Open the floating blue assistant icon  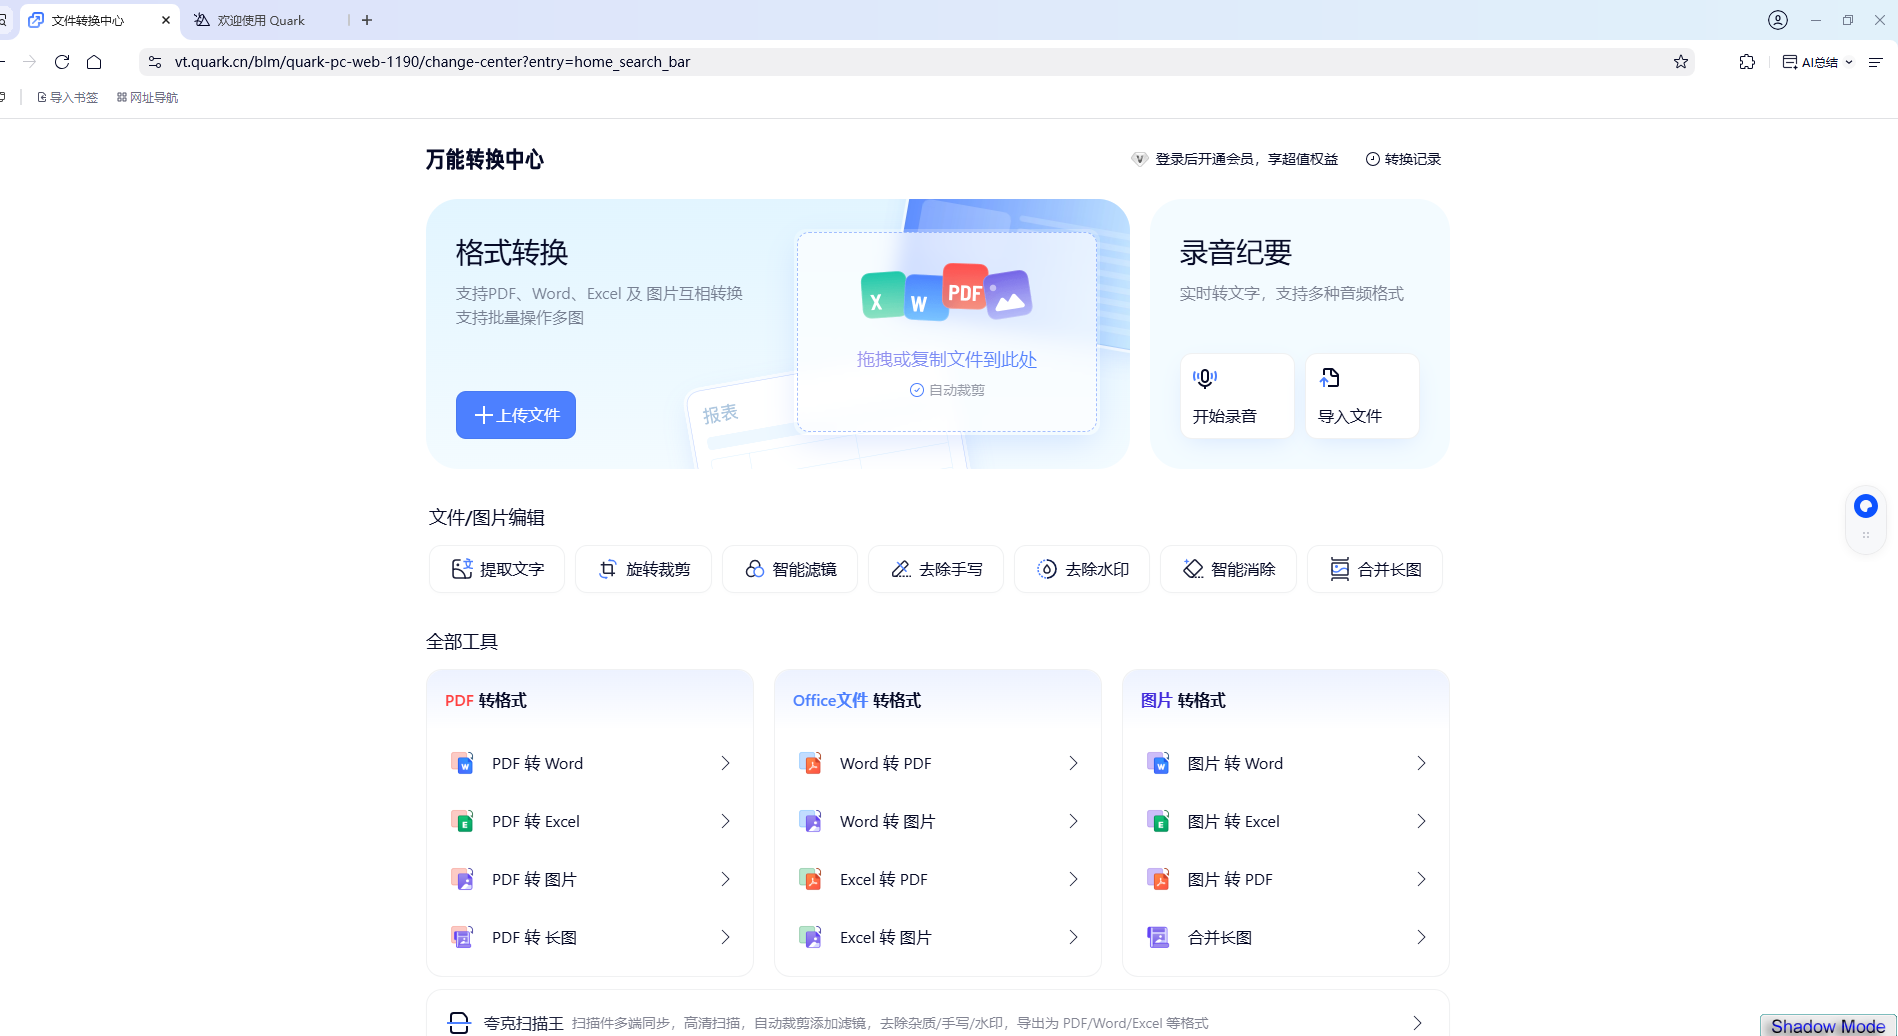click(x=1865, y=506)
